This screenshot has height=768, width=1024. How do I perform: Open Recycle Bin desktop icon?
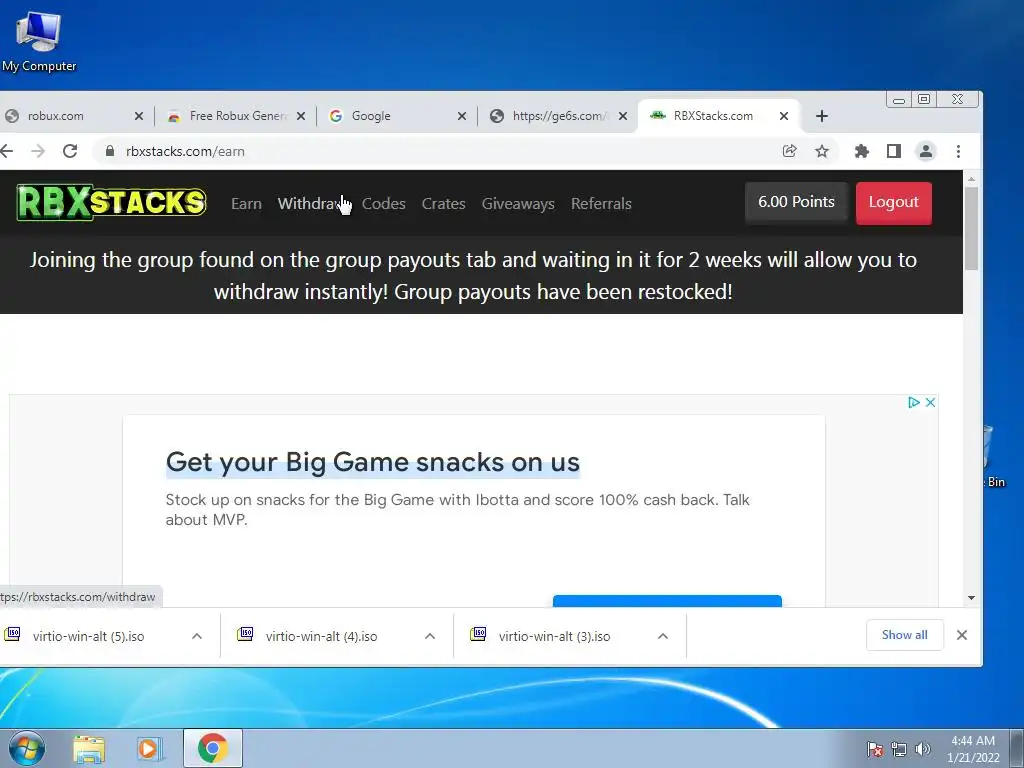[x=993, y=456]
